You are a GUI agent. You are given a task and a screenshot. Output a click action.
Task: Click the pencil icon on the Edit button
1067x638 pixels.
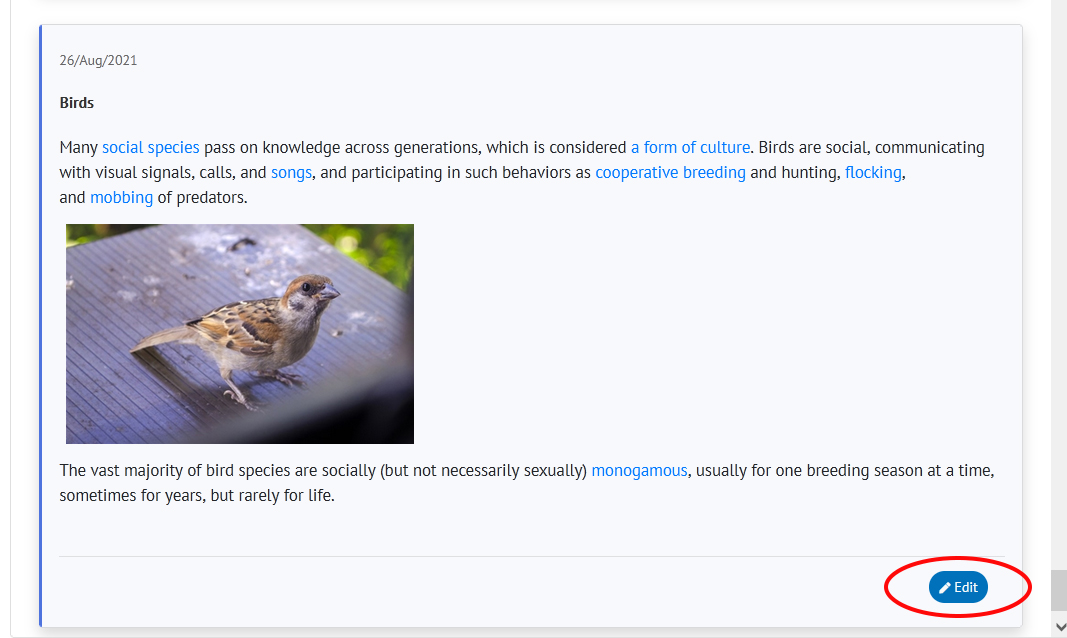tap(945, 588)
